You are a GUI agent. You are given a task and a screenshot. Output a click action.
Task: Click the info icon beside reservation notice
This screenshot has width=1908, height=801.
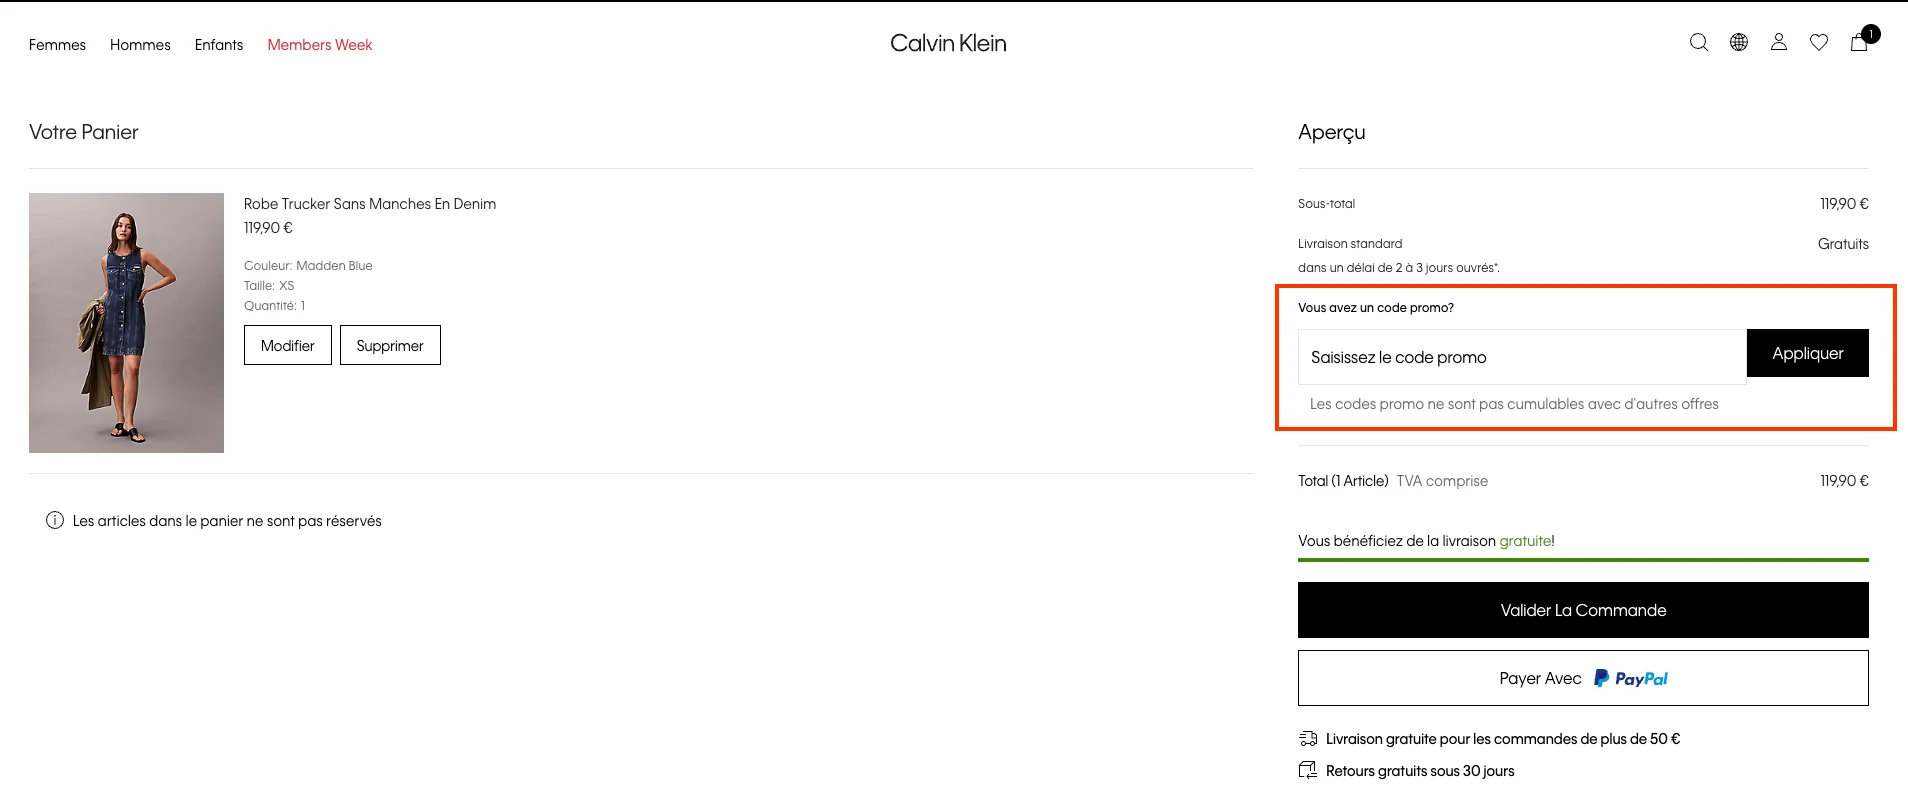coord(55,520)
